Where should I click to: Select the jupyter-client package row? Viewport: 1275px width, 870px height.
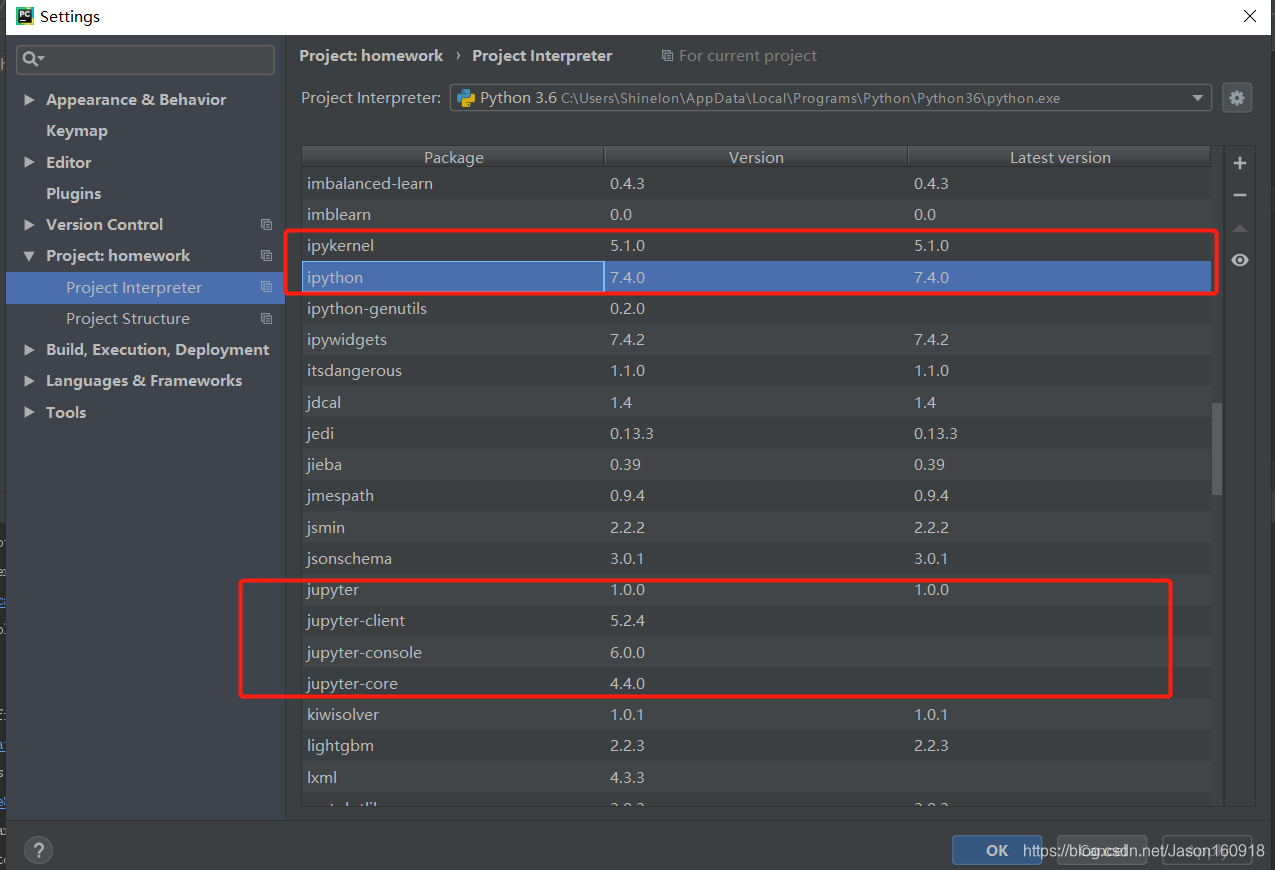[x=756, y=621]
